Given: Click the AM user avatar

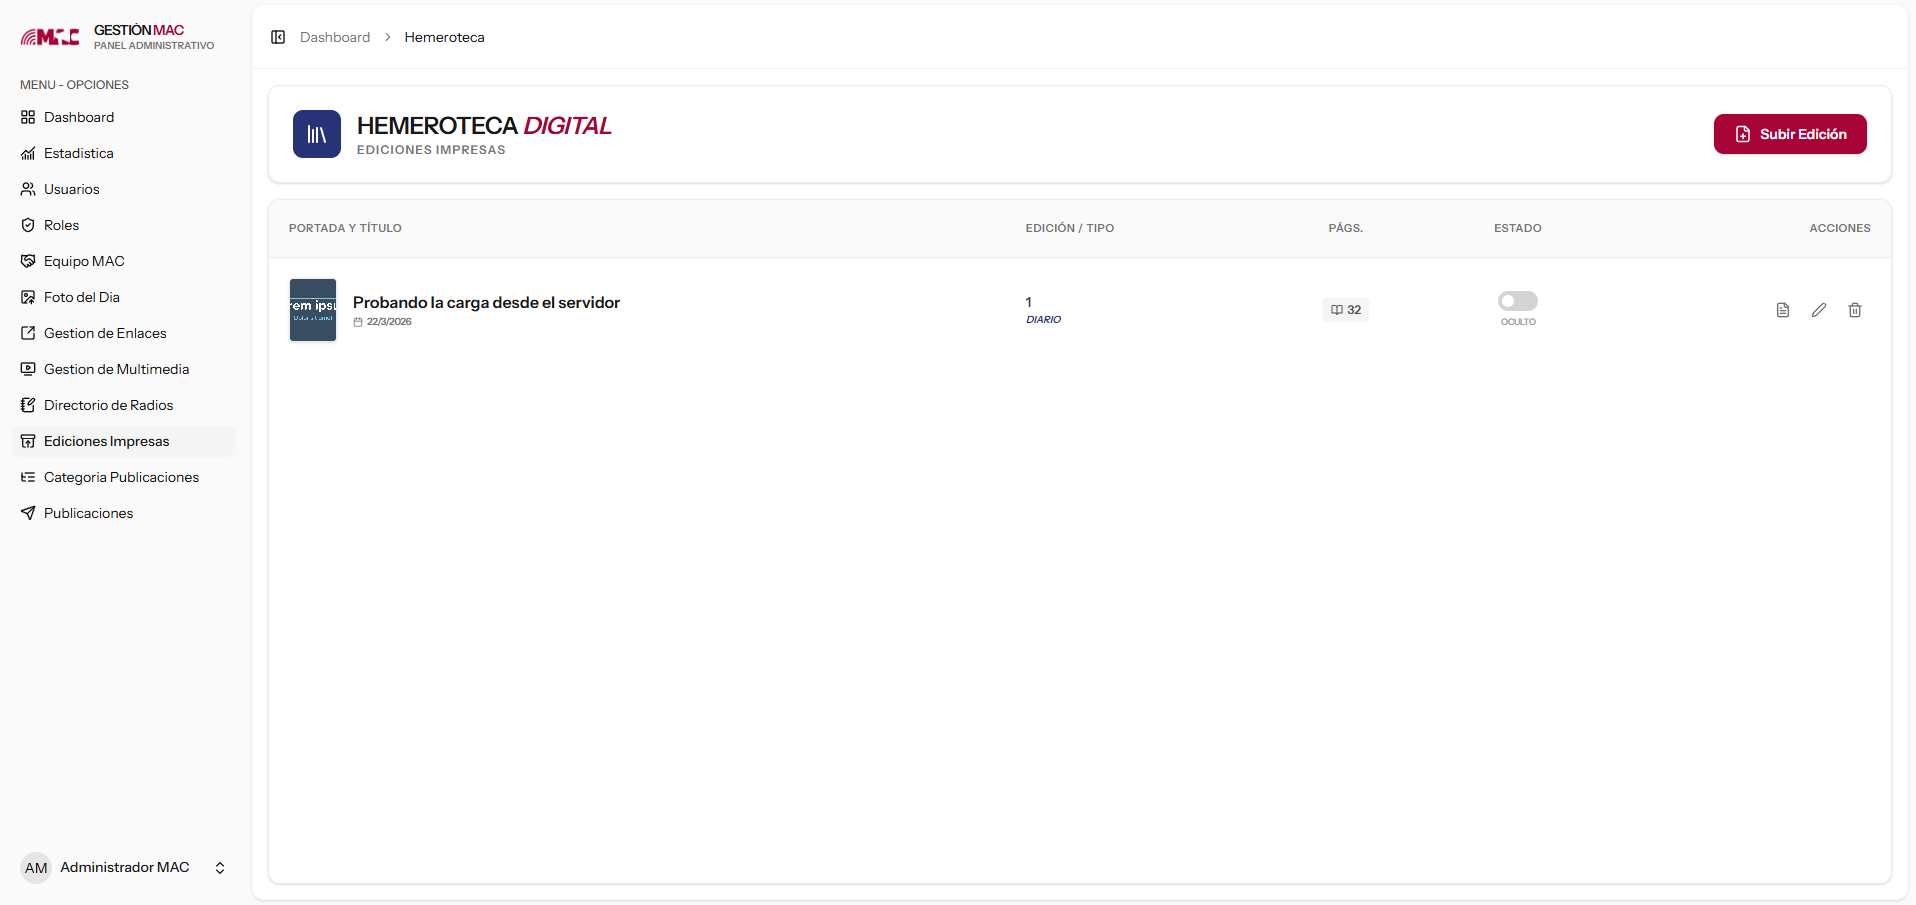Looking at the screenshot, I should pos(36,867).
